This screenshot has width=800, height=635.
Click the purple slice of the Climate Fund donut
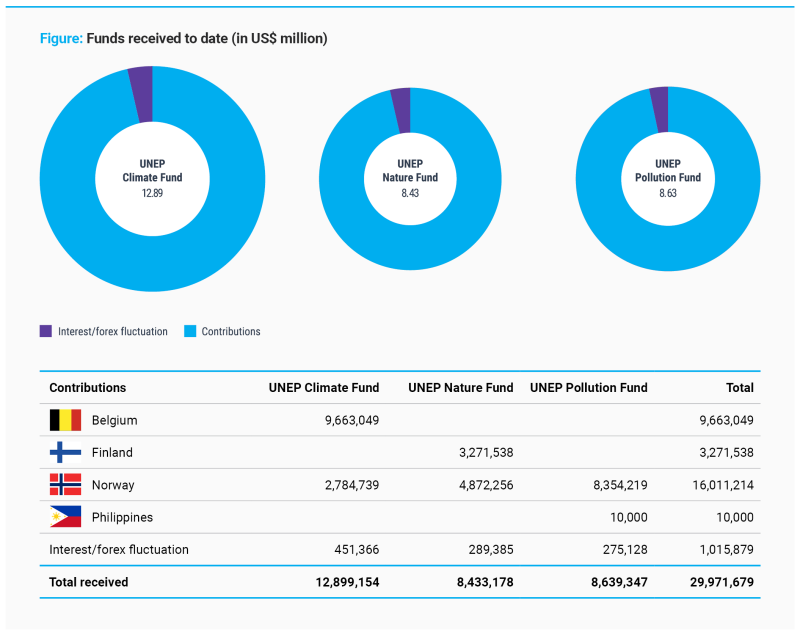click(x=142, y=94)
